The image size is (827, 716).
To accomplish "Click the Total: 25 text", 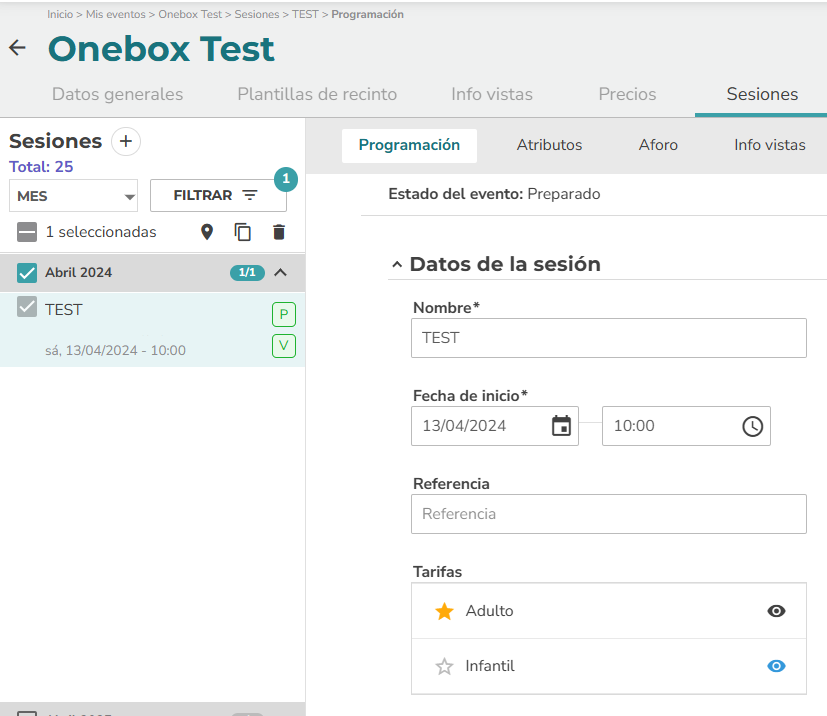I will pyautogui.click(x=41, y=167).
